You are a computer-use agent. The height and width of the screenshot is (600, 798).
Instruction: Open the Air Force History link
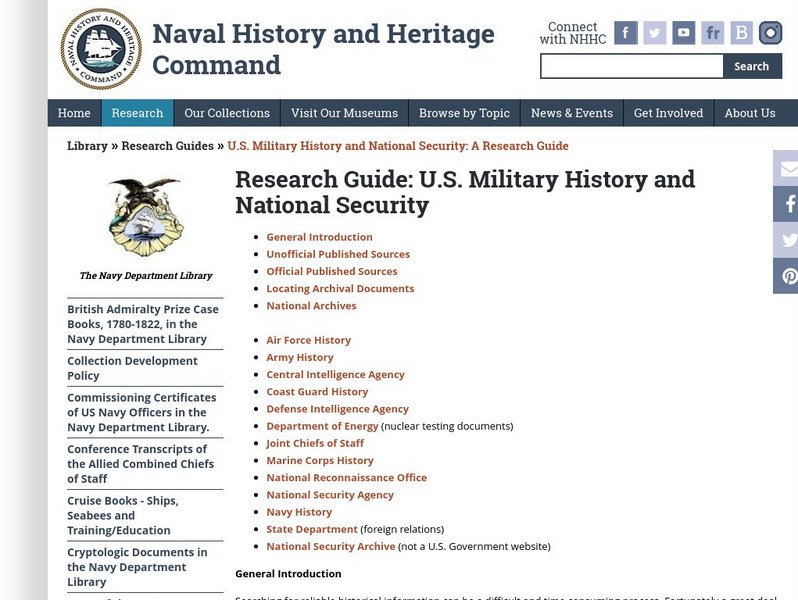click(x=308, y=340)
